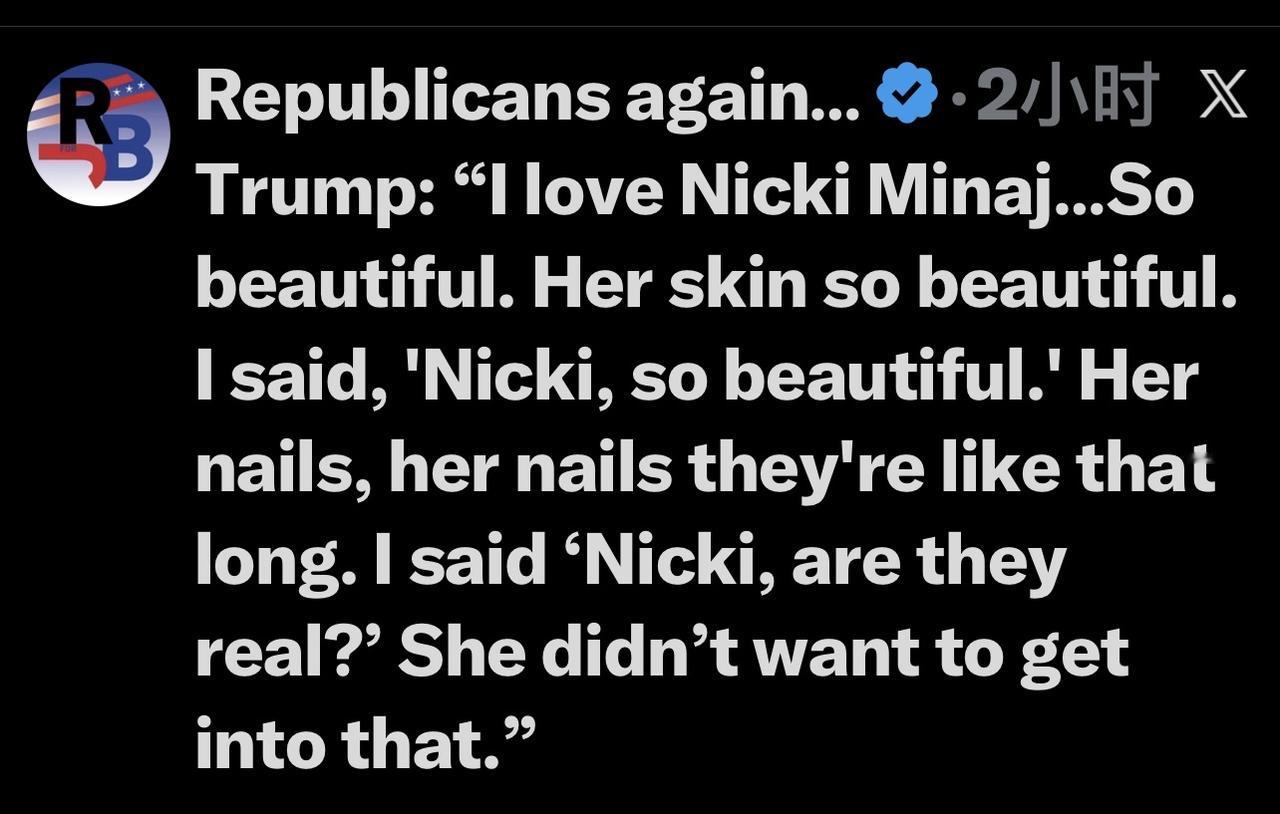Viewport: 1280px width, 814px height.
Task: Click the Republicans against Trump profile avatar
Action: [x=98, y=134]
